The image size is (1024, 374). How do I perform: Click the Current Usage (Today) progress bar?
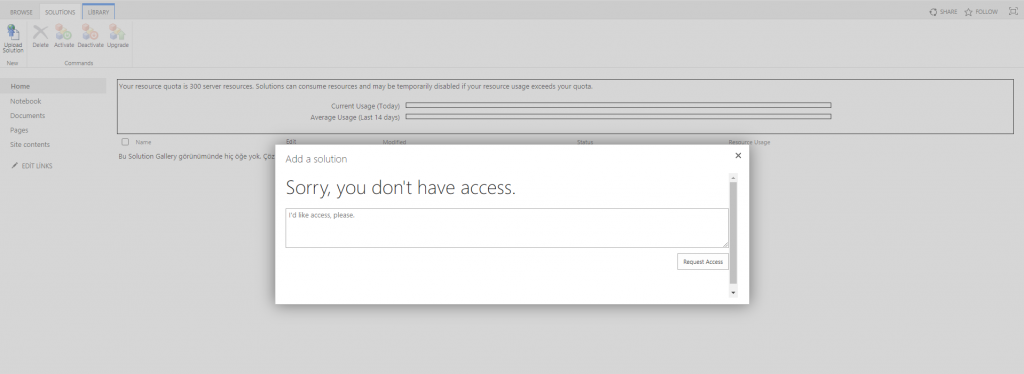point(618,105)
